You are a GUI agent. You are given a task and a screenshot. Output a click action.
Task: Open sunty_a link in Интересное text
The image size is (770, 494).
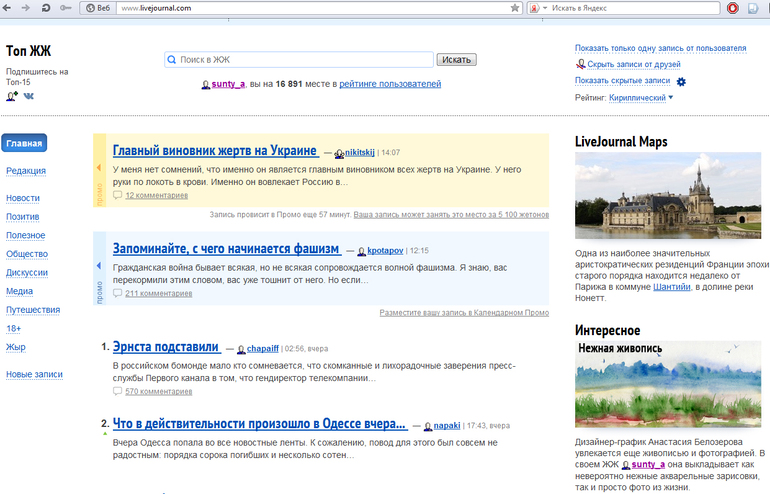(x=648, y=465)
